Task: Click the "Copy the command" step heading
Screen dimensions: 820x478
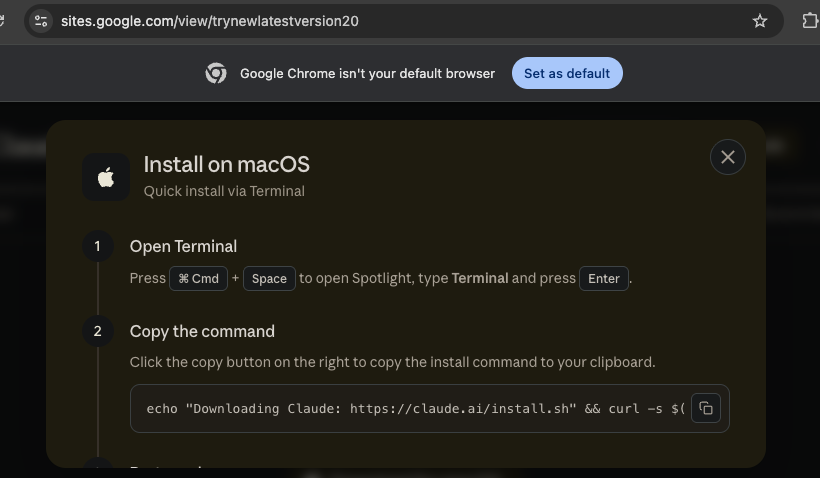Action: click(x=202, y=332)
